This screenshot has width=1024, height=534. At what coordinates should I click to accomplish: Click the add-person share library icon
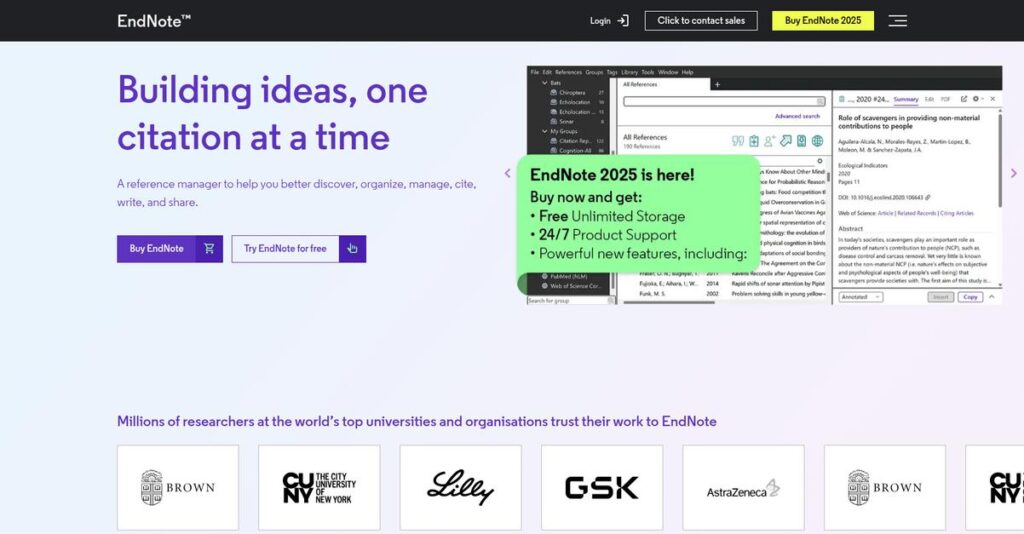pyautogui.click(x=769, y=141)
